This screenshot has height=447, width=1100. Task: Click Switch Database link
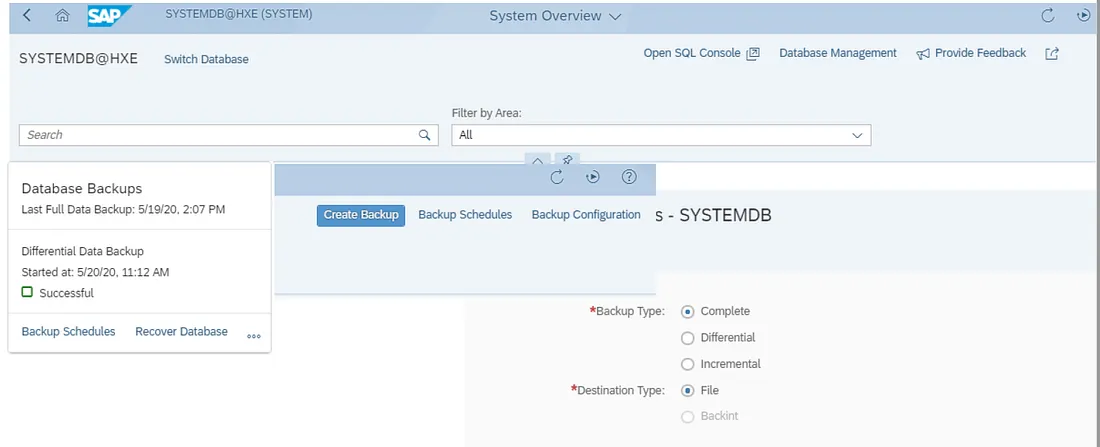206,60
